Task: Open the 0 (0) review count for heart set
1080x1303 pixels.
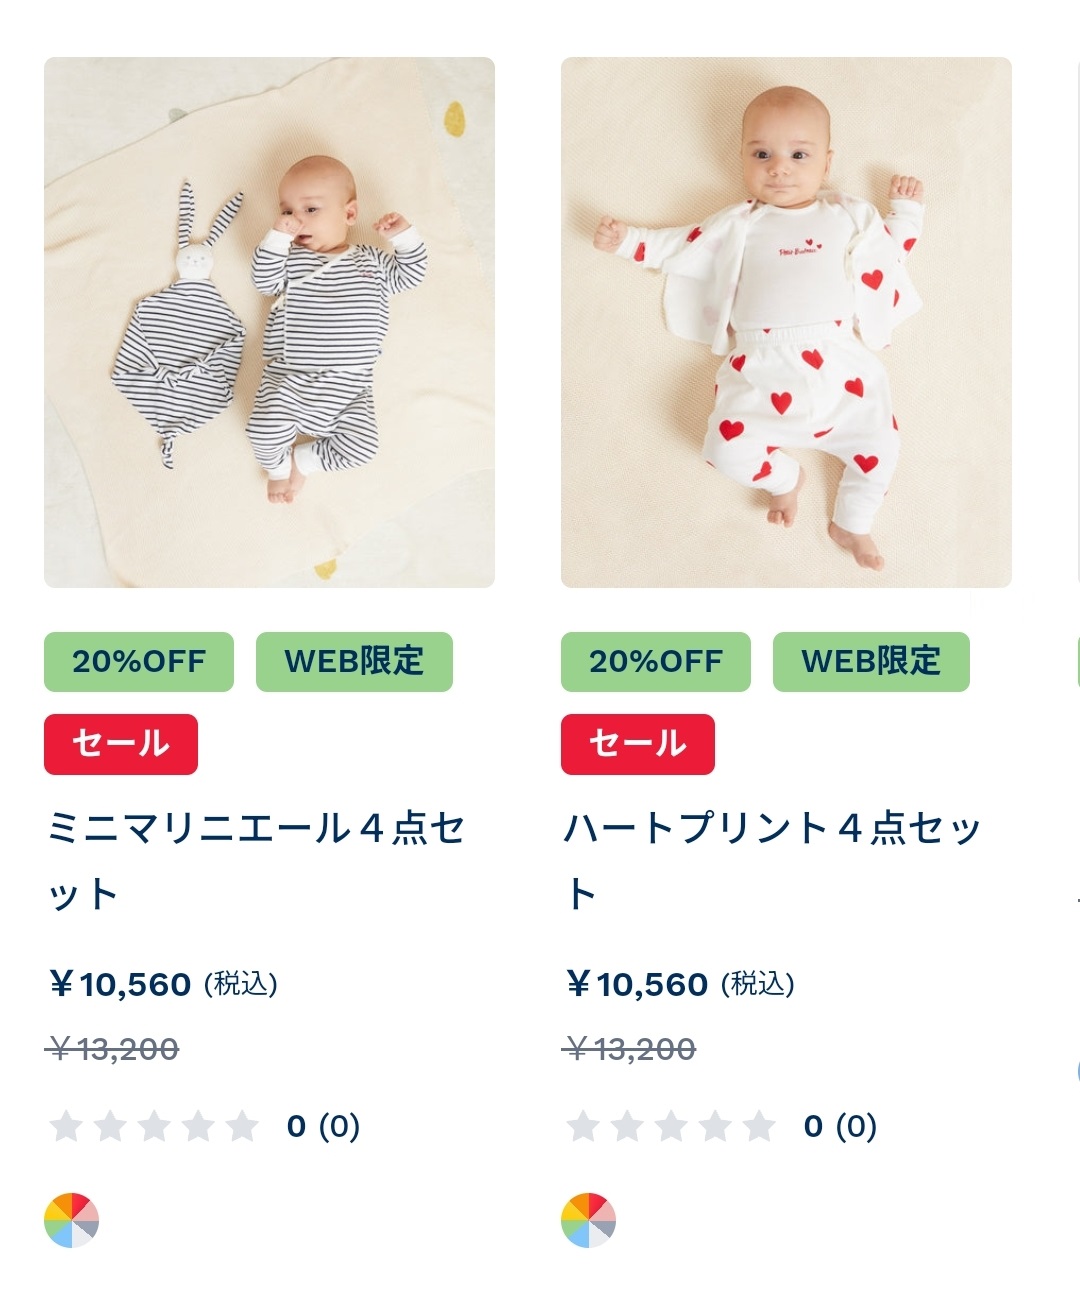Action: [x=840, y=1126]
